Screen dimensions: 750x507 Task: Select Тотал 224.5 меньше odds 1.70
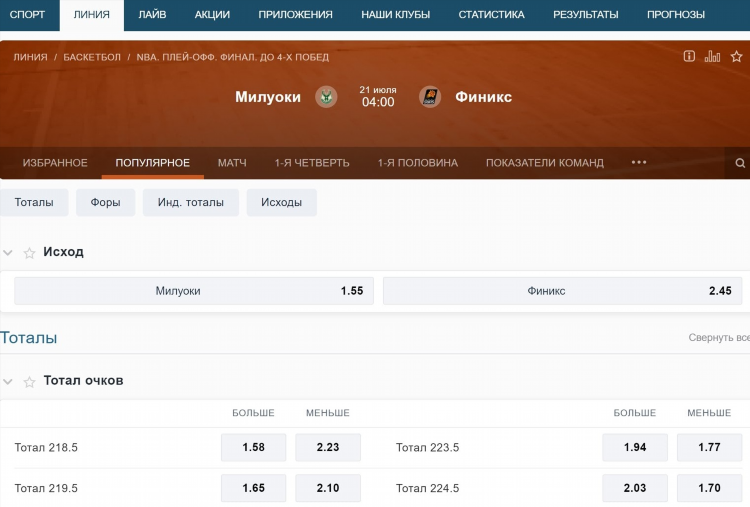pos(709,488)
